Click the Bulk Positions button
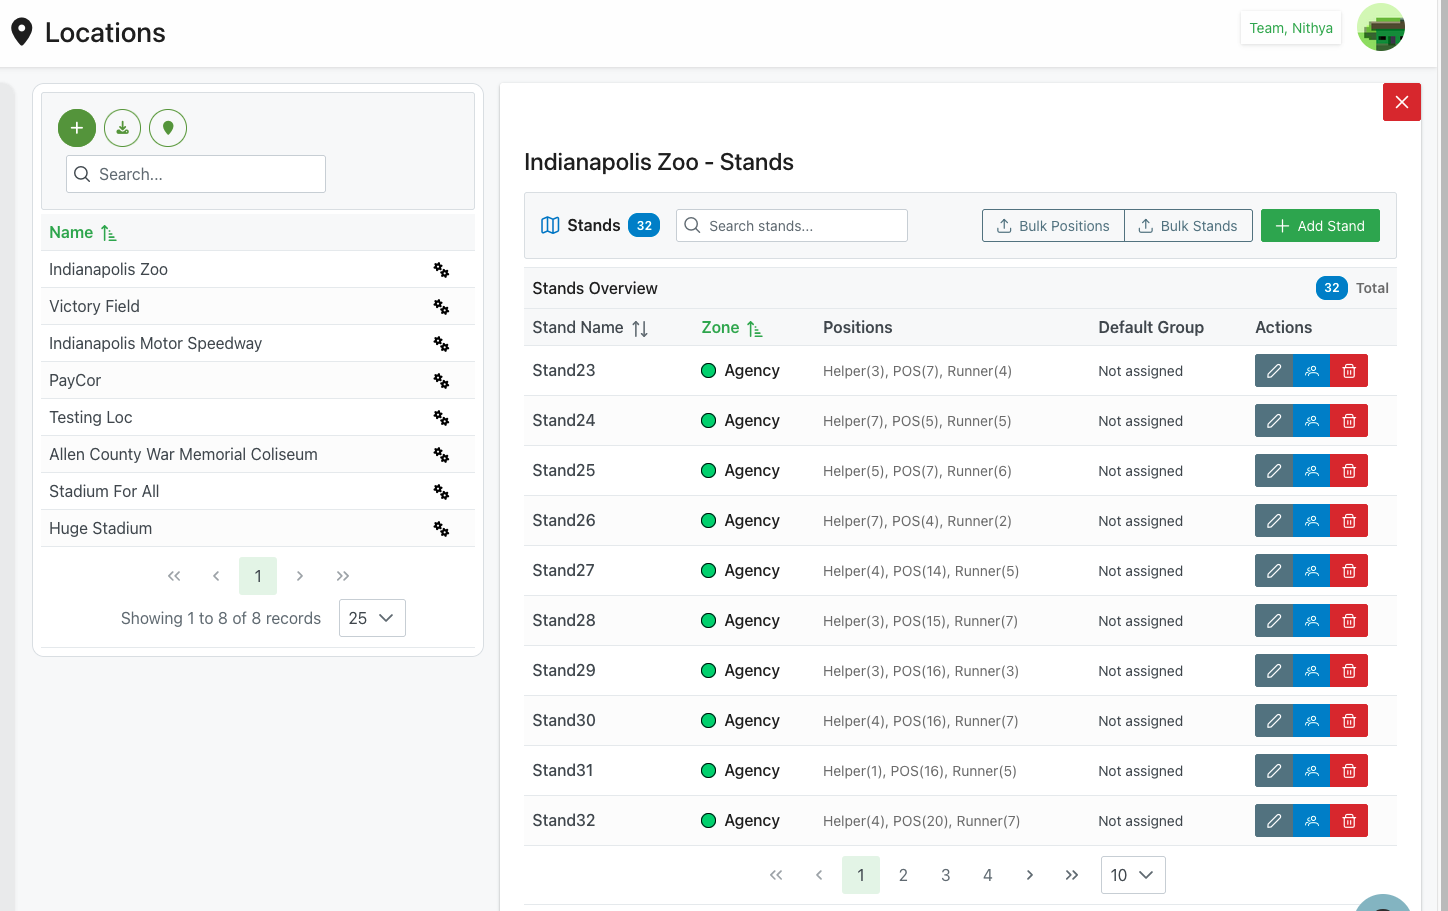The image size is (1448, 911). tap(1053, 226)
